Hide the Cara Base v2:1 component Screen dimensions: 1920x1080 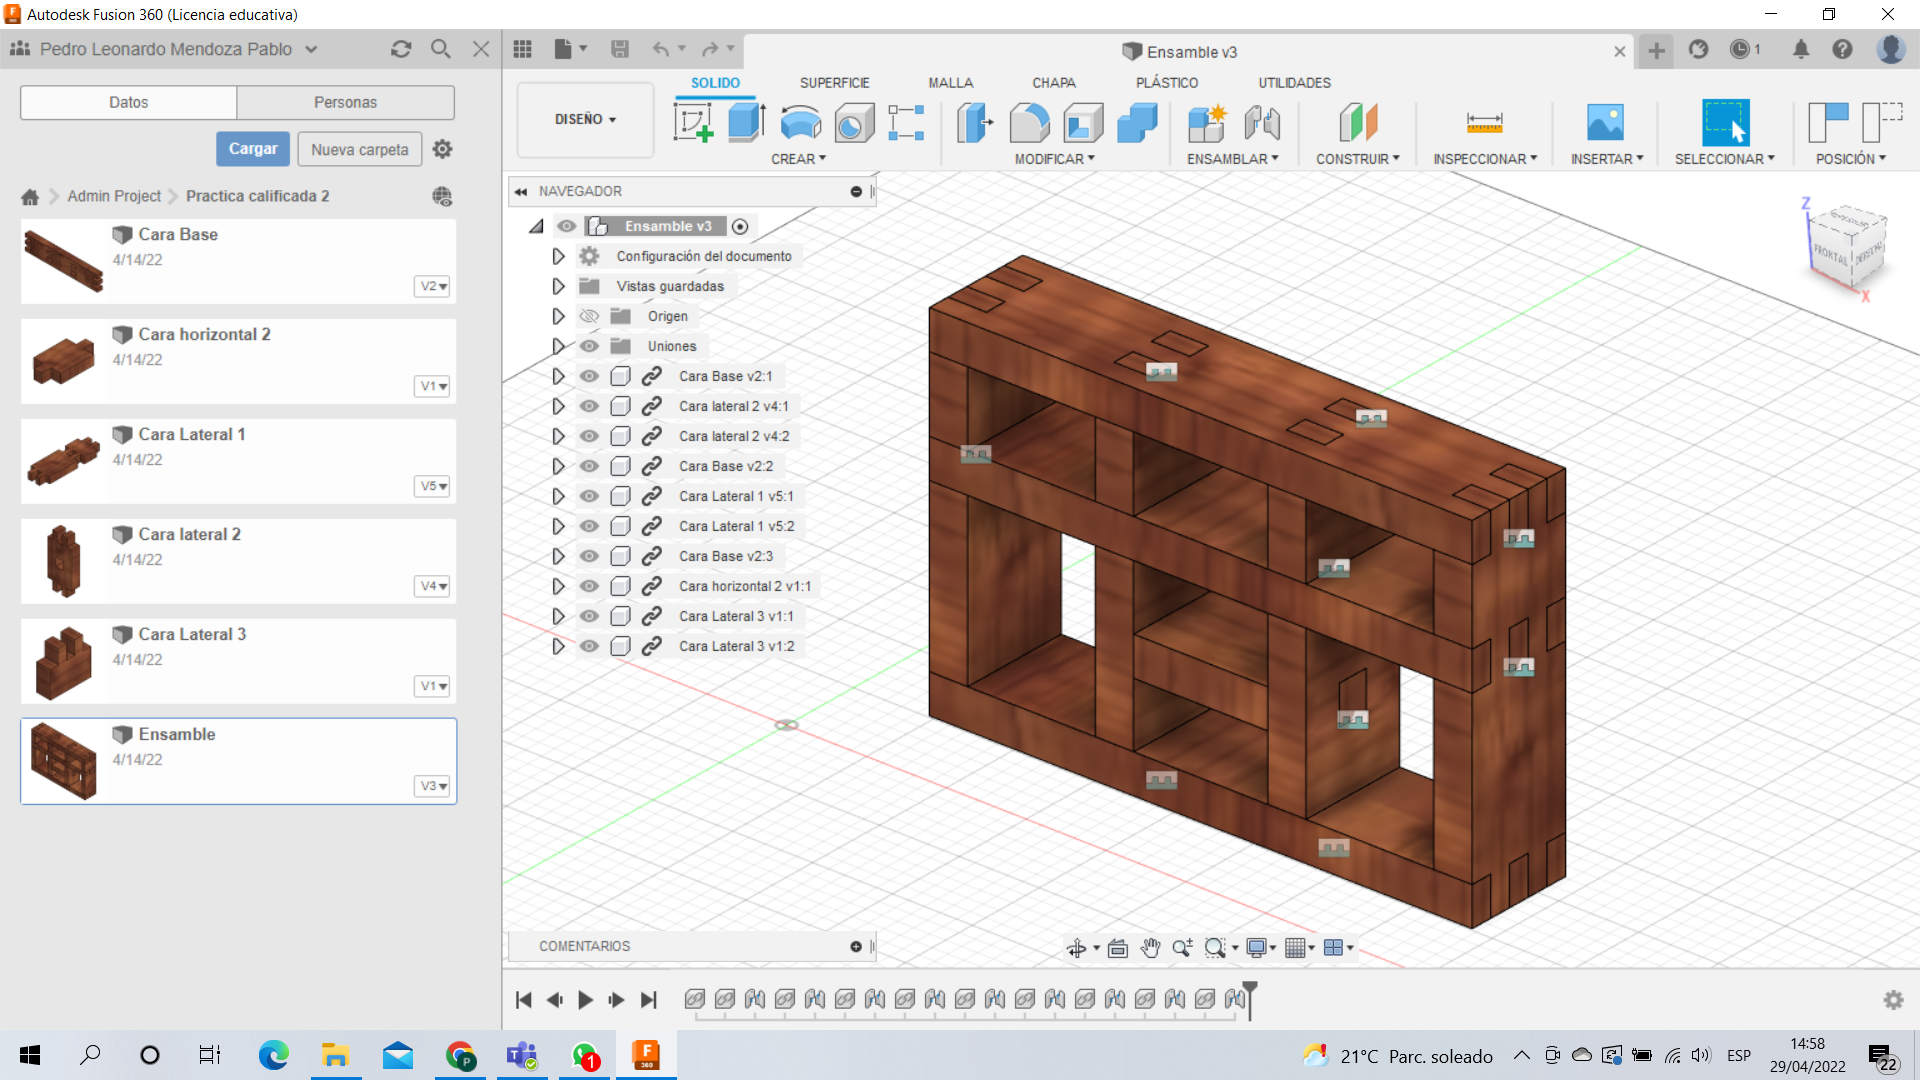click(x=589, y=376)
